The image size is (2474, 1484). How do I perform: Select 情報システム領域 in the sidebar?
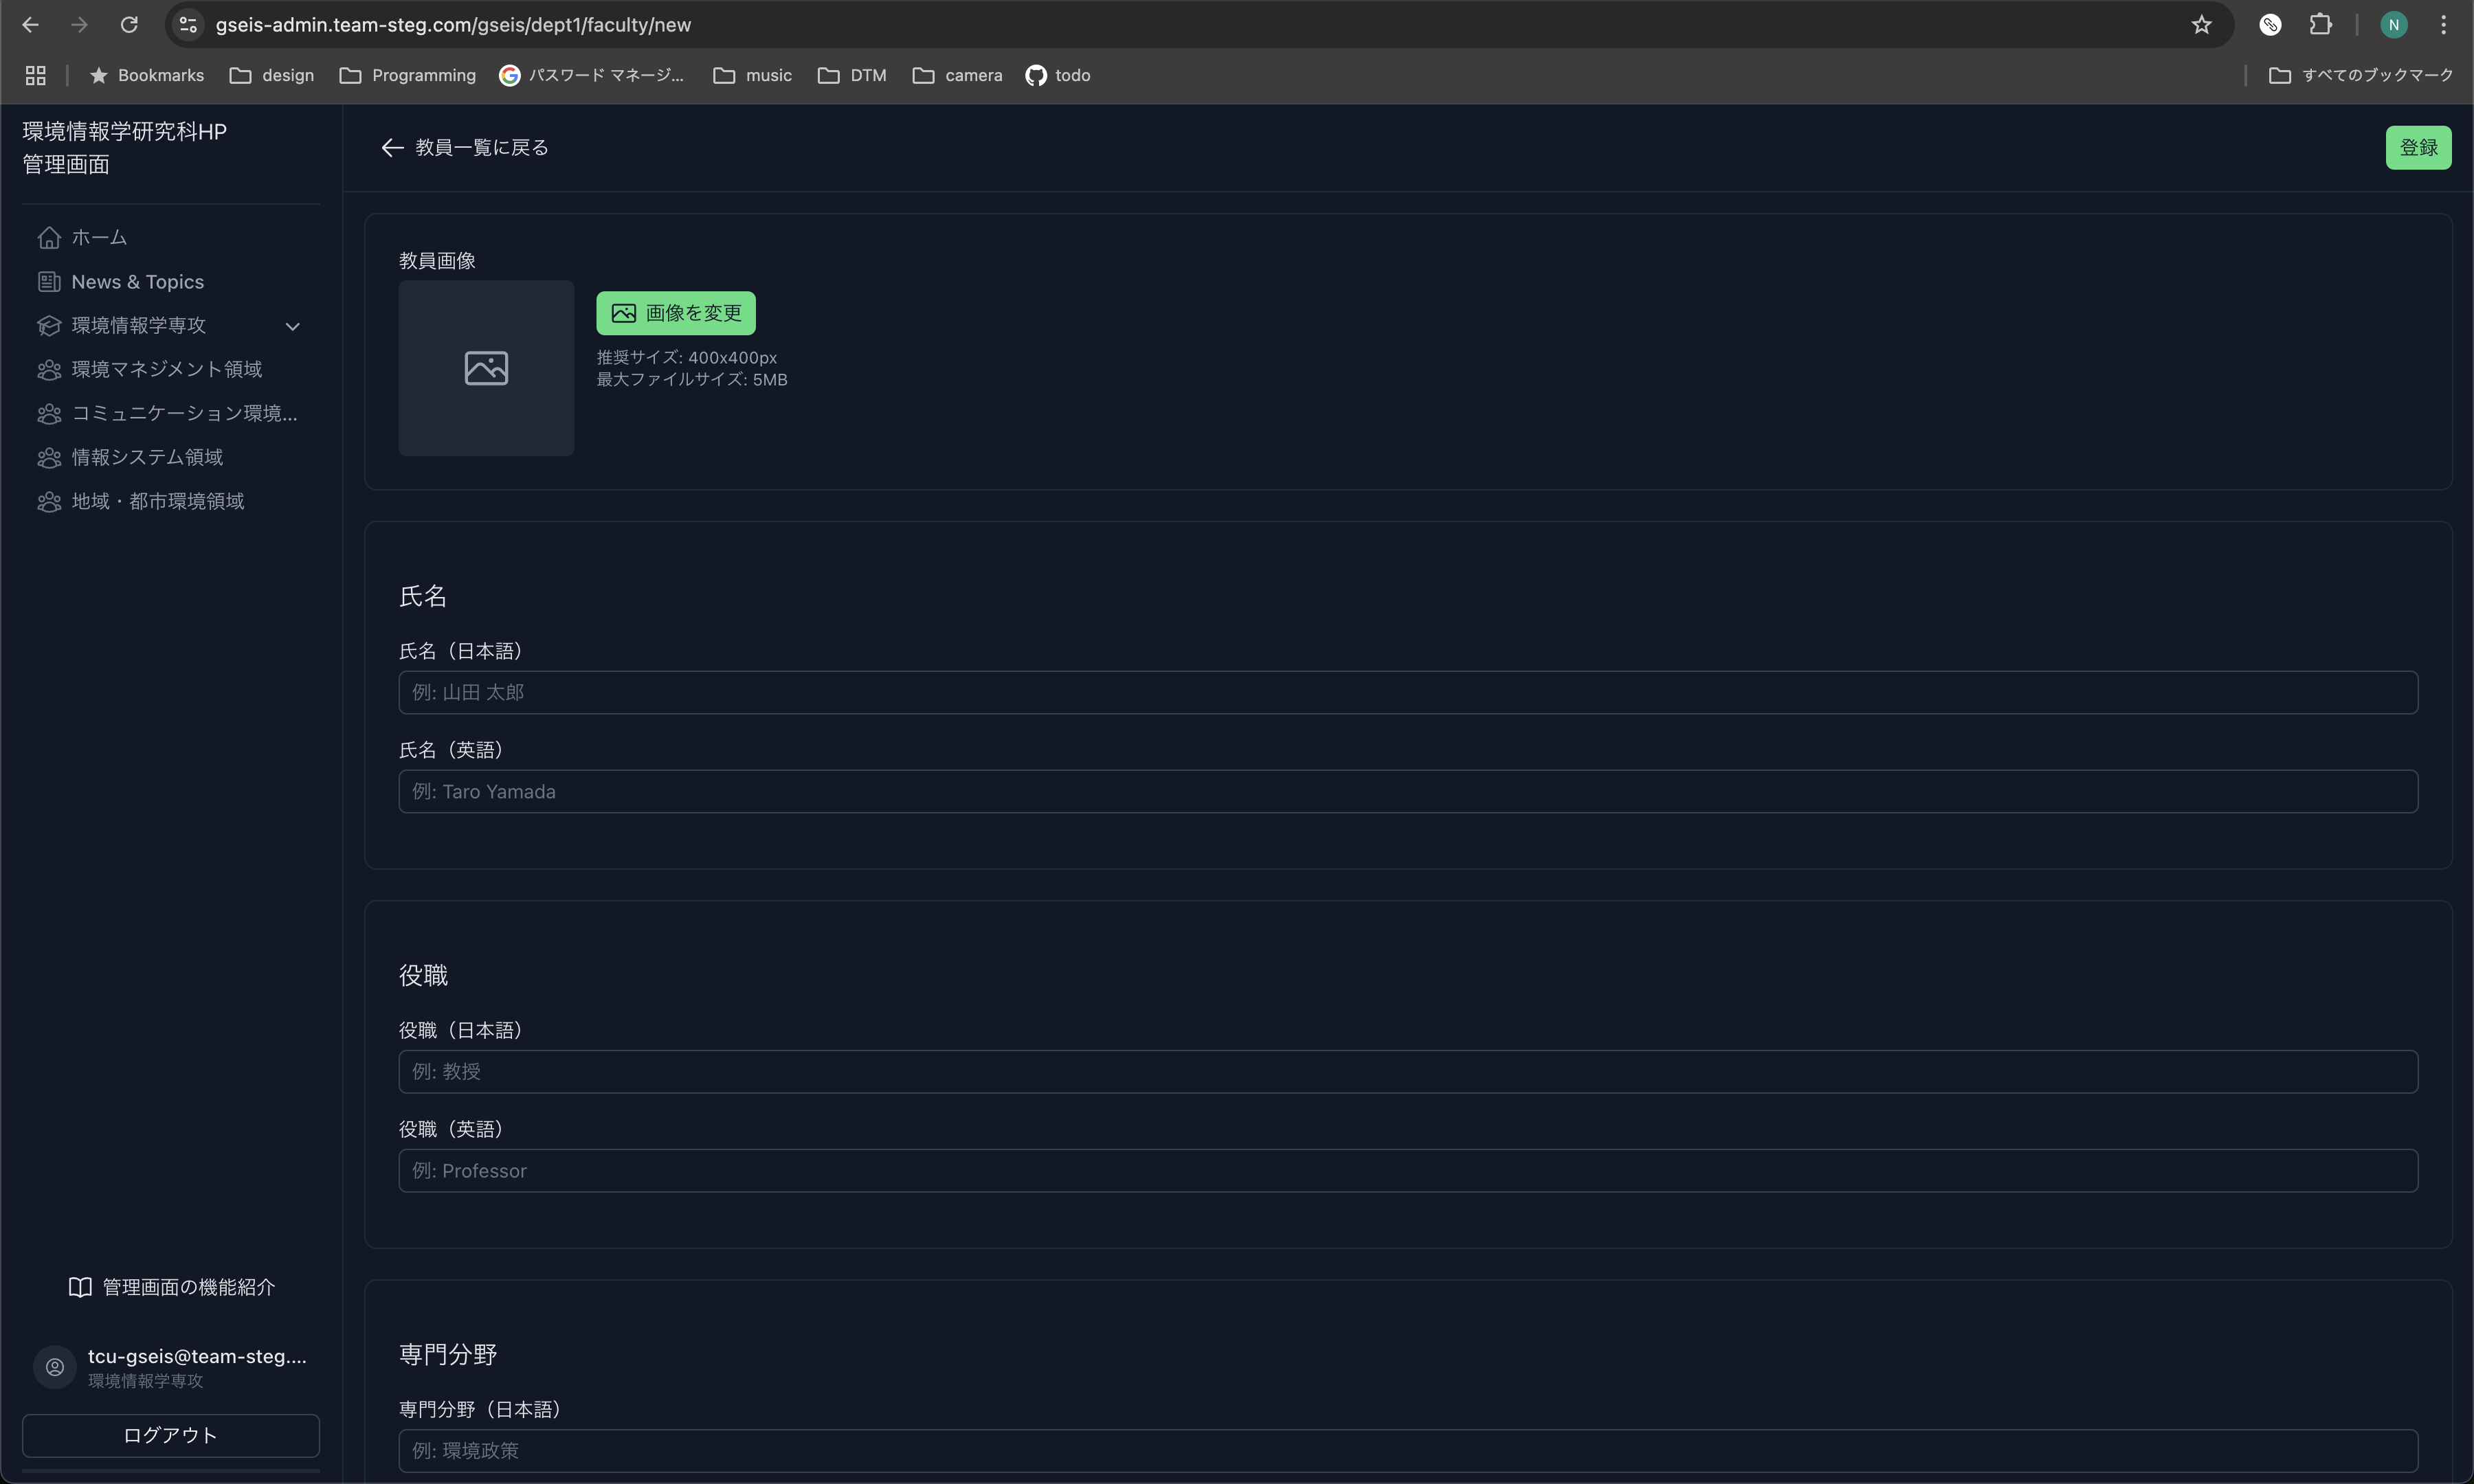147,457
